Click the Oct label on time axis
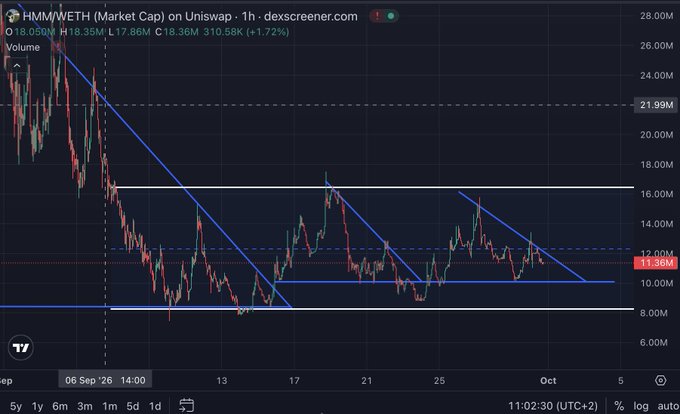 tap(548, 381)
